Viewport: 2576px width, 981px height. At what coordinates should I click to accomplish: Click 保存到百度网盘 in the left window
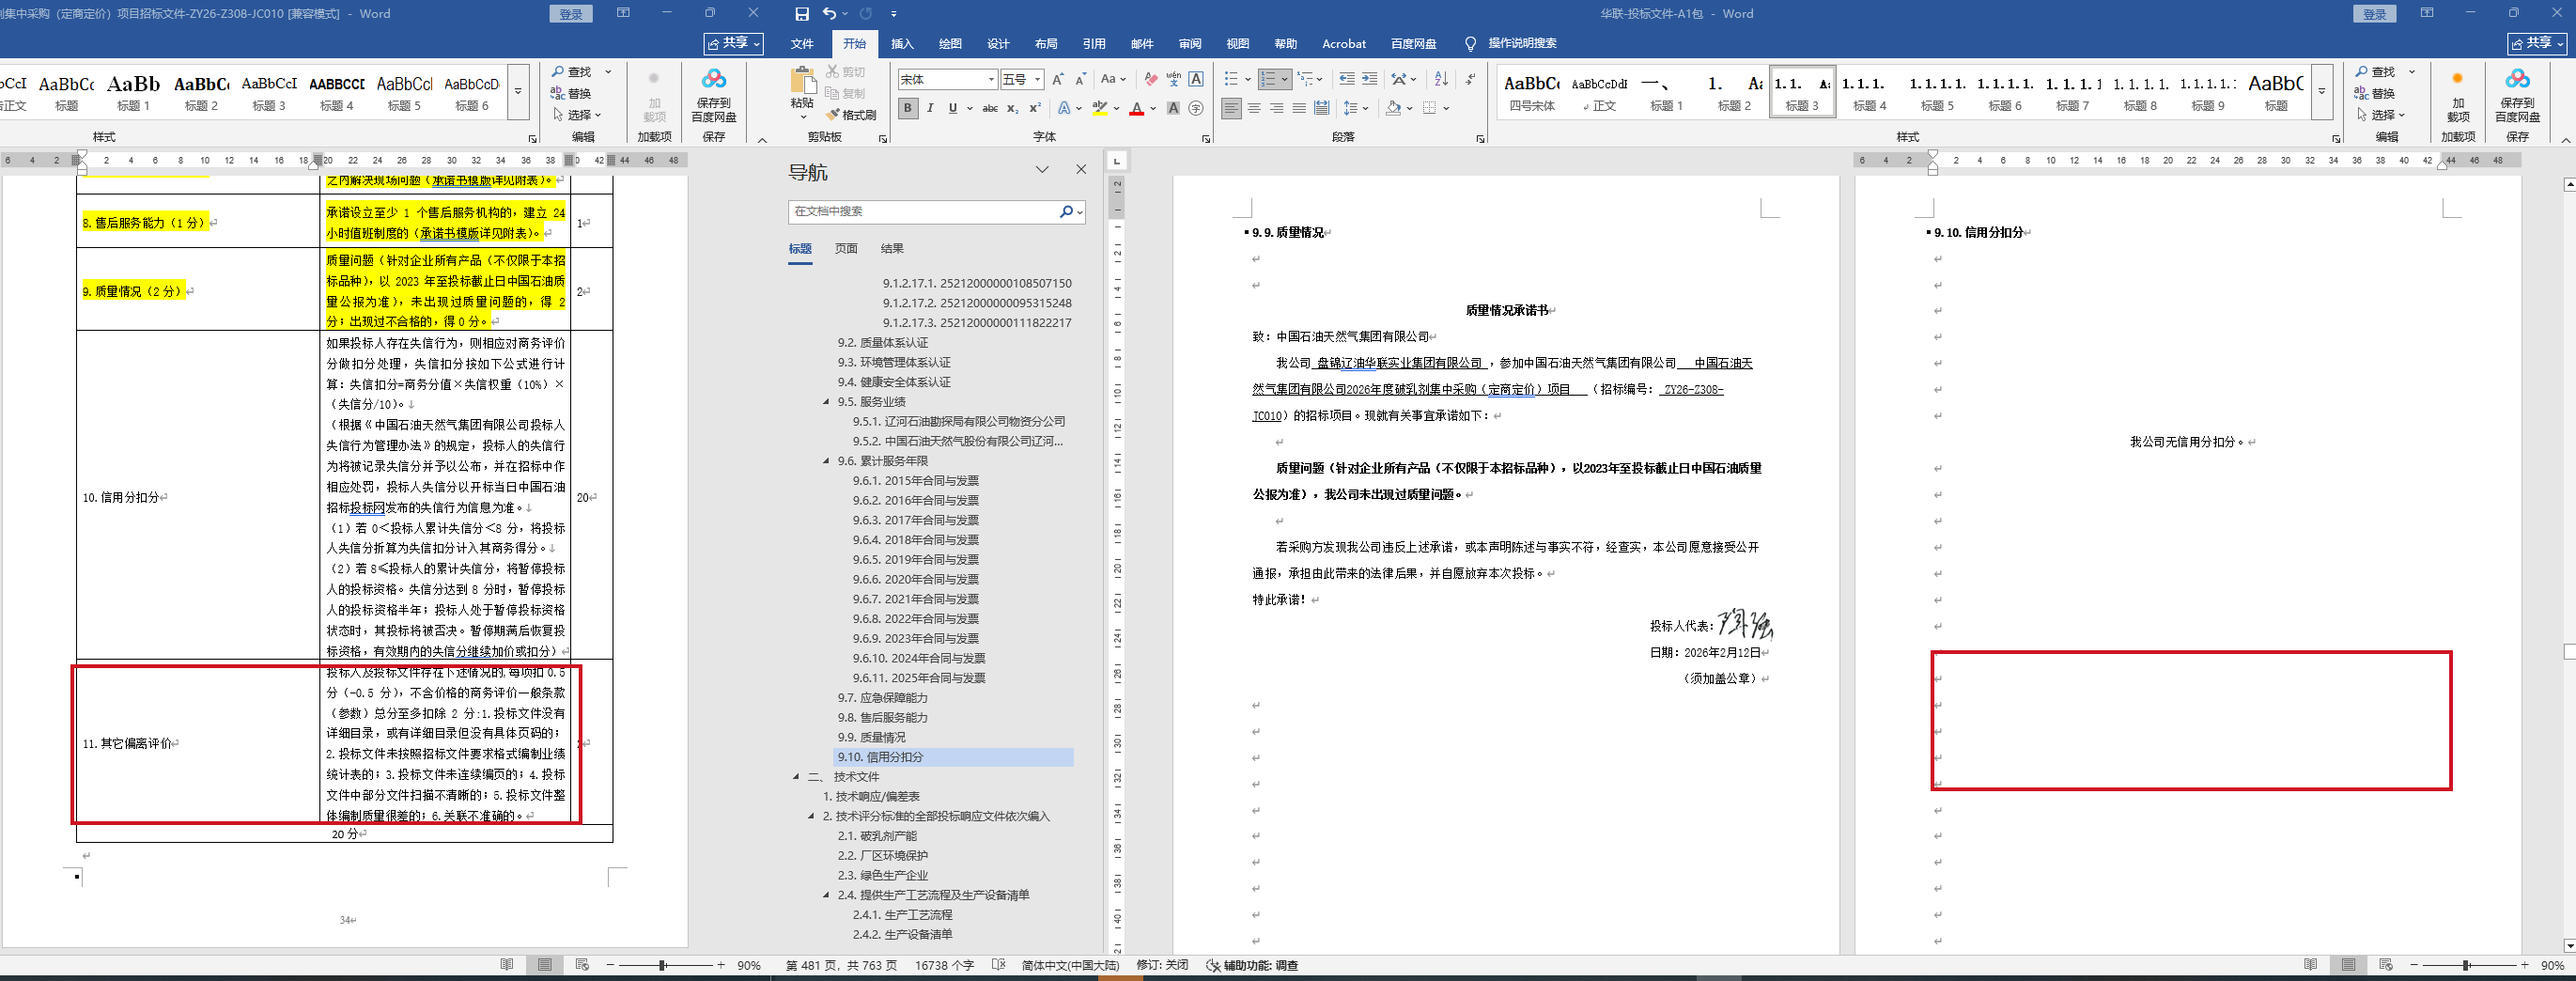(x=714, y=94)
